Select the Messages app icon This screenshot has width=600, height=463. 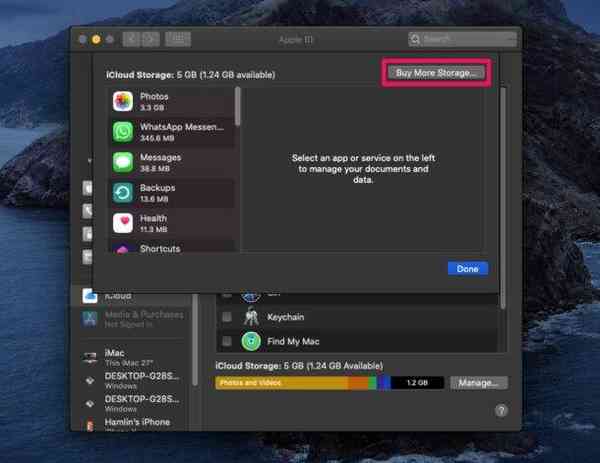pyautogui.click(x=123, y=162)
